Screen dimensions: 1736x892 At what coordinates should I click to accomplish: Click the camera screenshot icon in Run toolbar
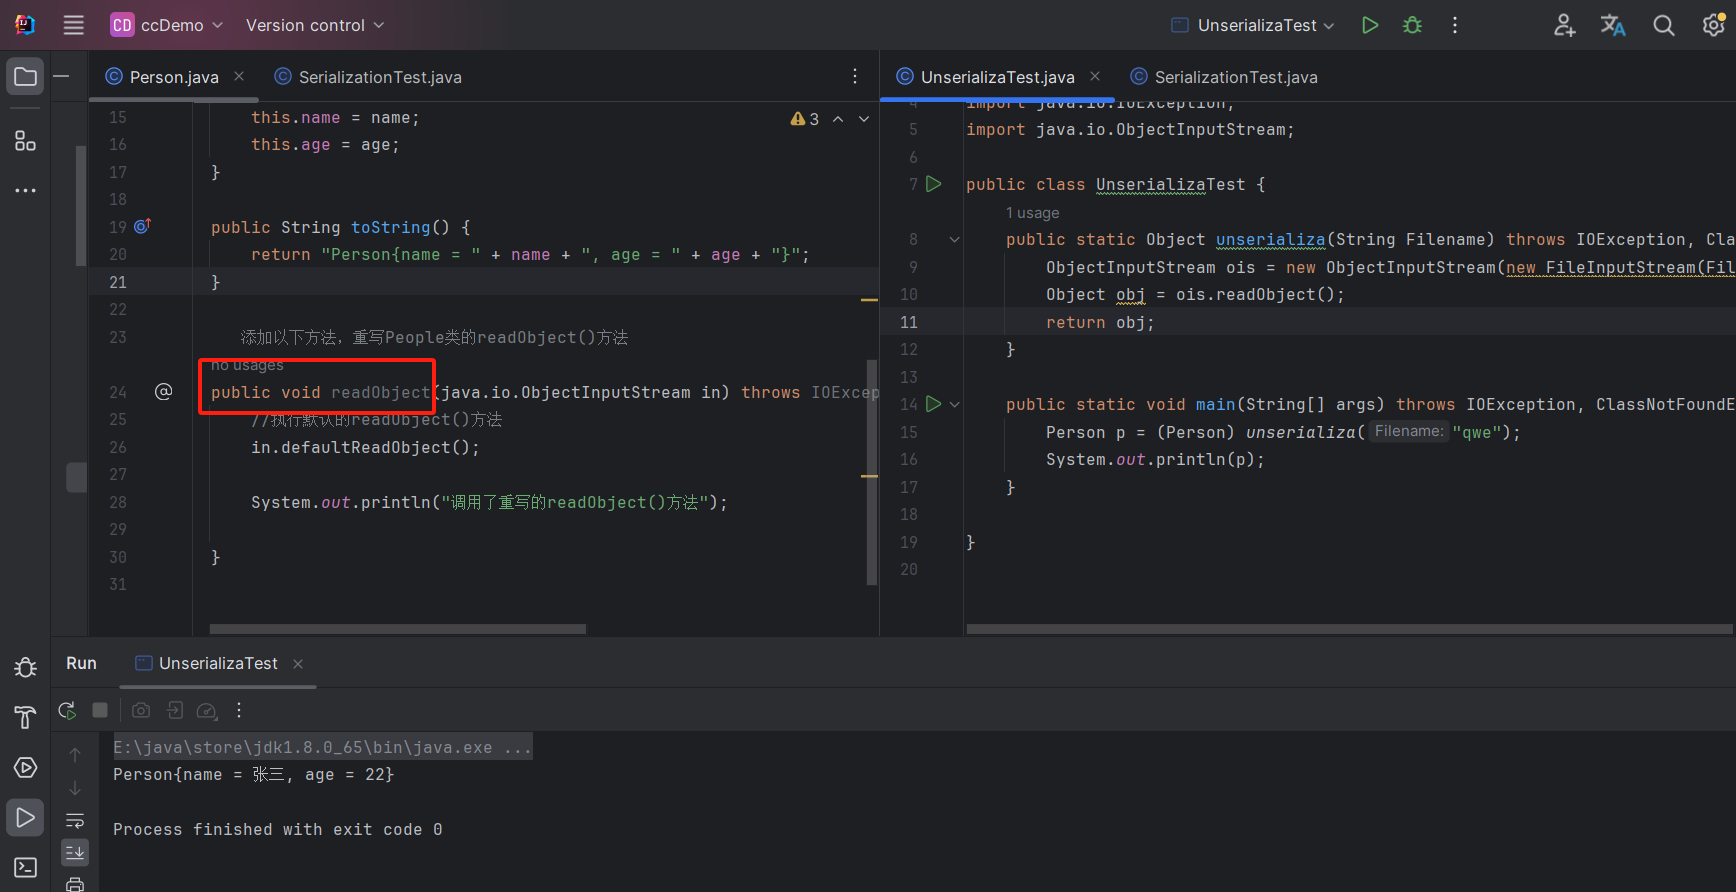tap(141, 710)
